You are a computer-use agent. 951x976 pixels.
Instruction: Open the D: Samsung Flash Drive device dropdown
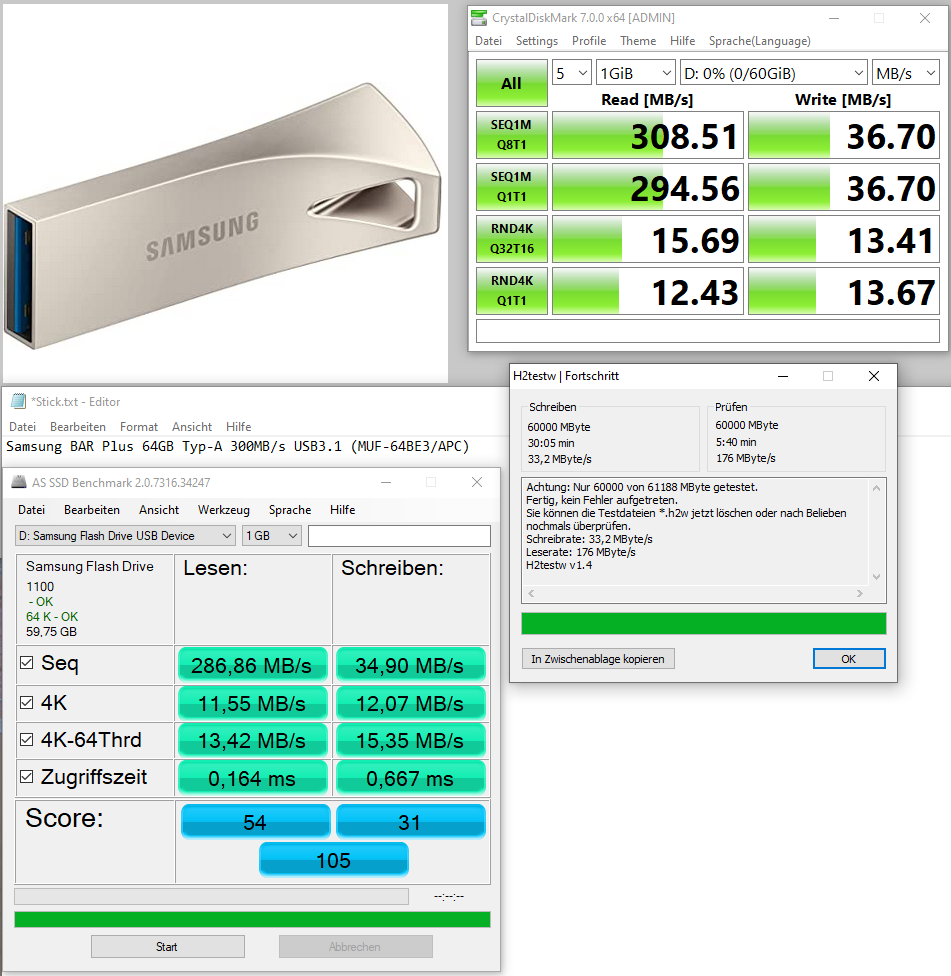(x=125, y=536)
